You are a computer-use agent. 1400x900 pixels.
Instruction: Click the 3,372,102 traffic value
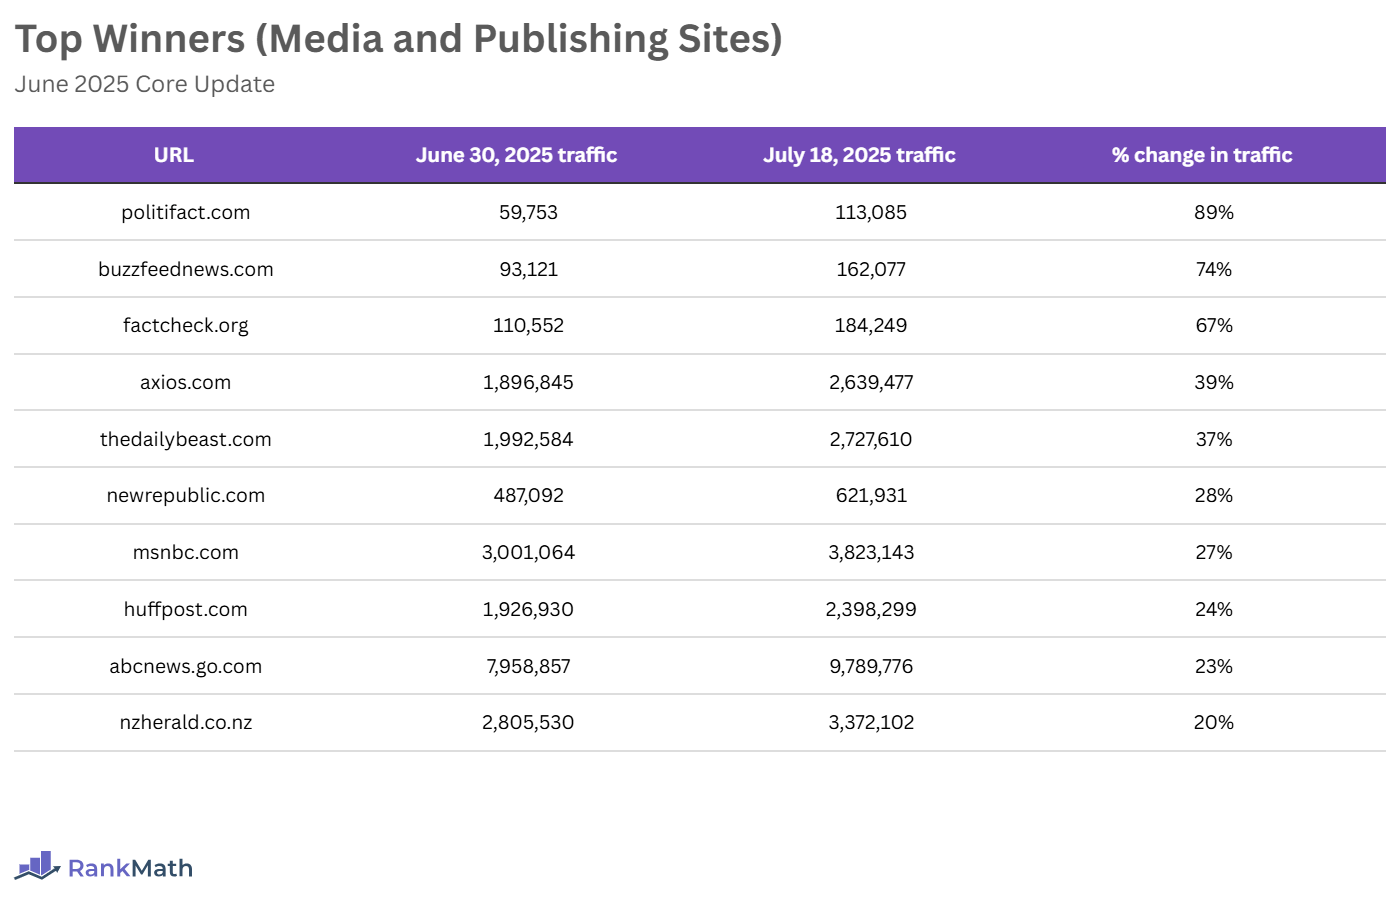[871, 722]
